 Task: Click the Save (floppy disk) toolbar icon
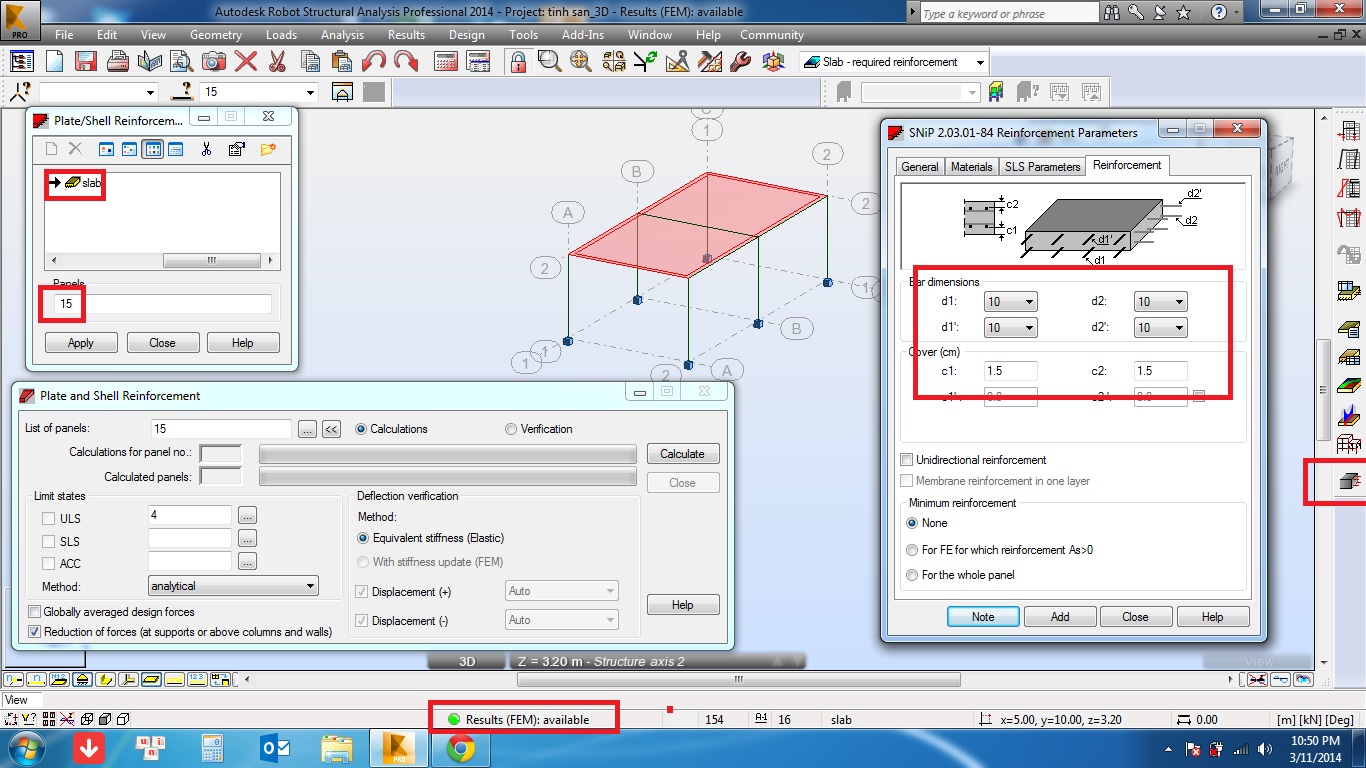point(86,62)
